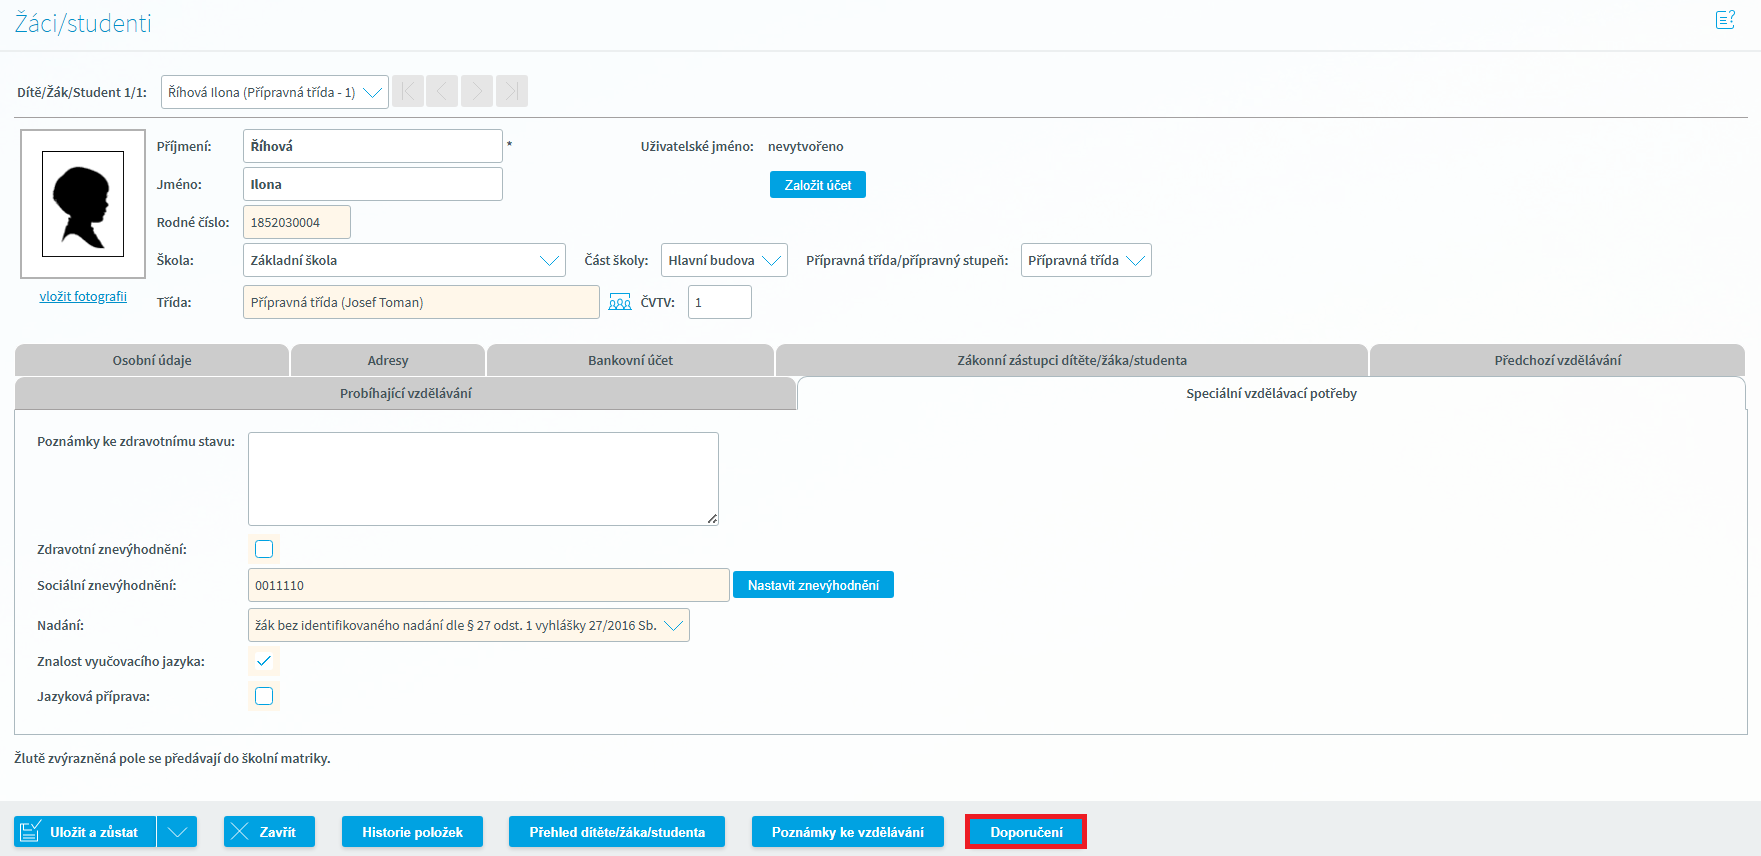Click the Poznámky ke zdravotnímu stavu textarea
Image resolution: width=1761 pixels, height=856 pixels.
coord(483,478)
